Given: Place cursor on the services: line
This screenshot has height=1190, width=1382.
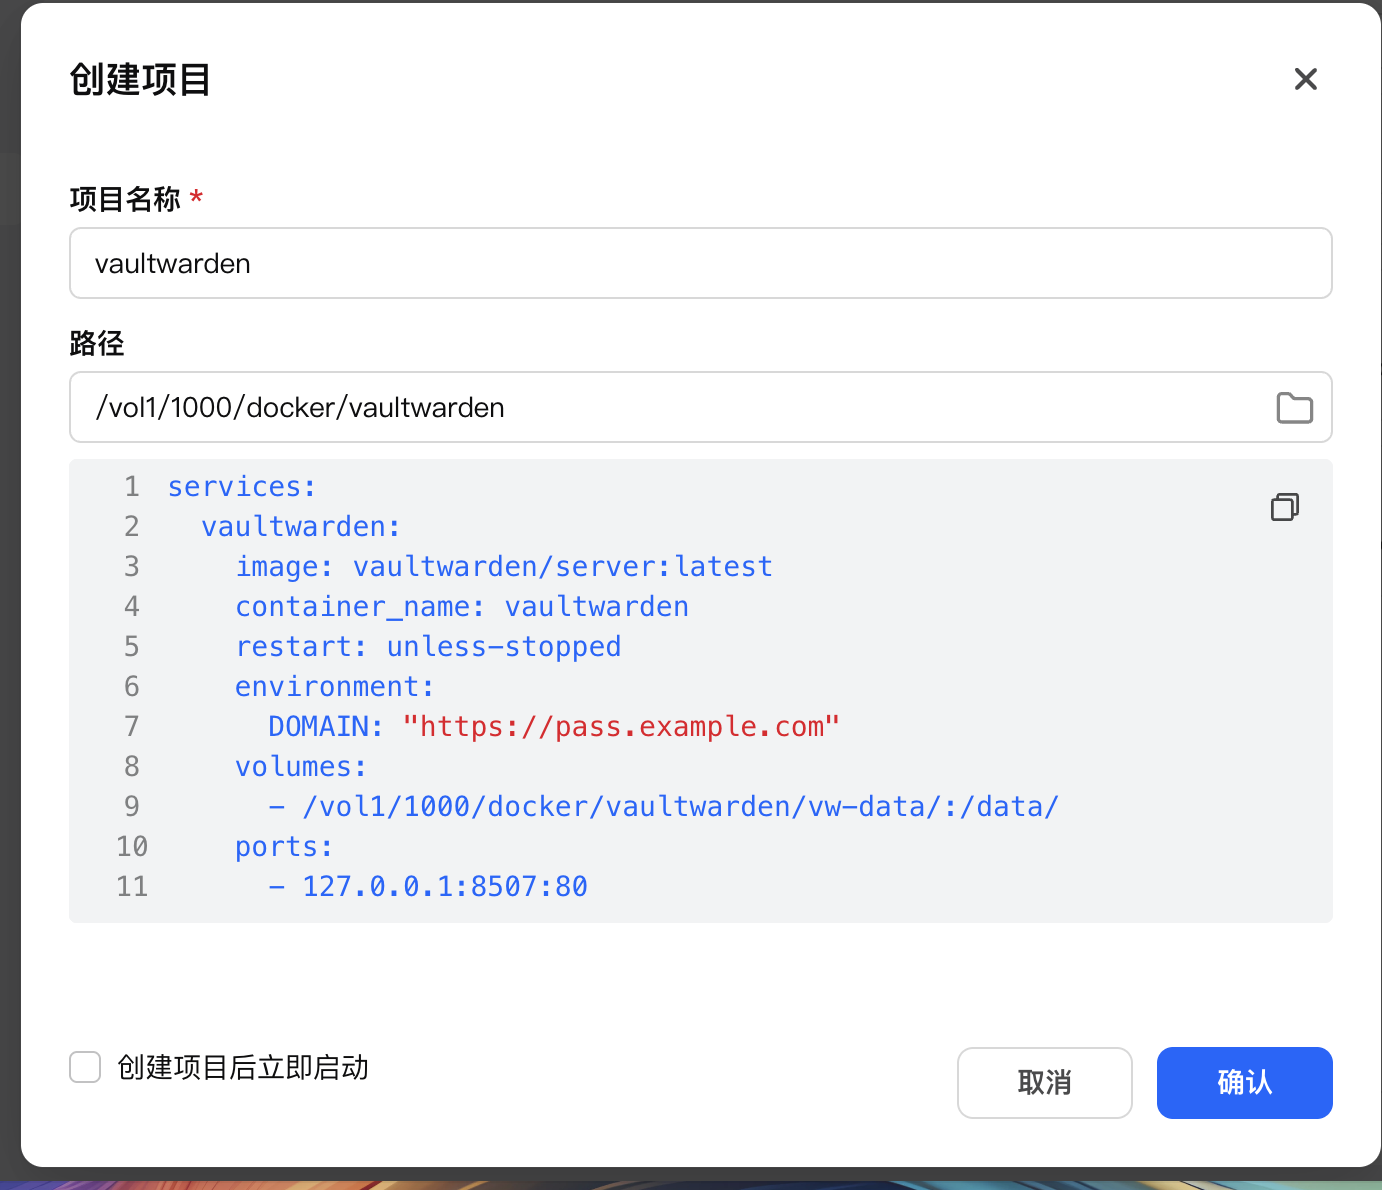Looking at the screenshot, I should [x=241, y=487].
